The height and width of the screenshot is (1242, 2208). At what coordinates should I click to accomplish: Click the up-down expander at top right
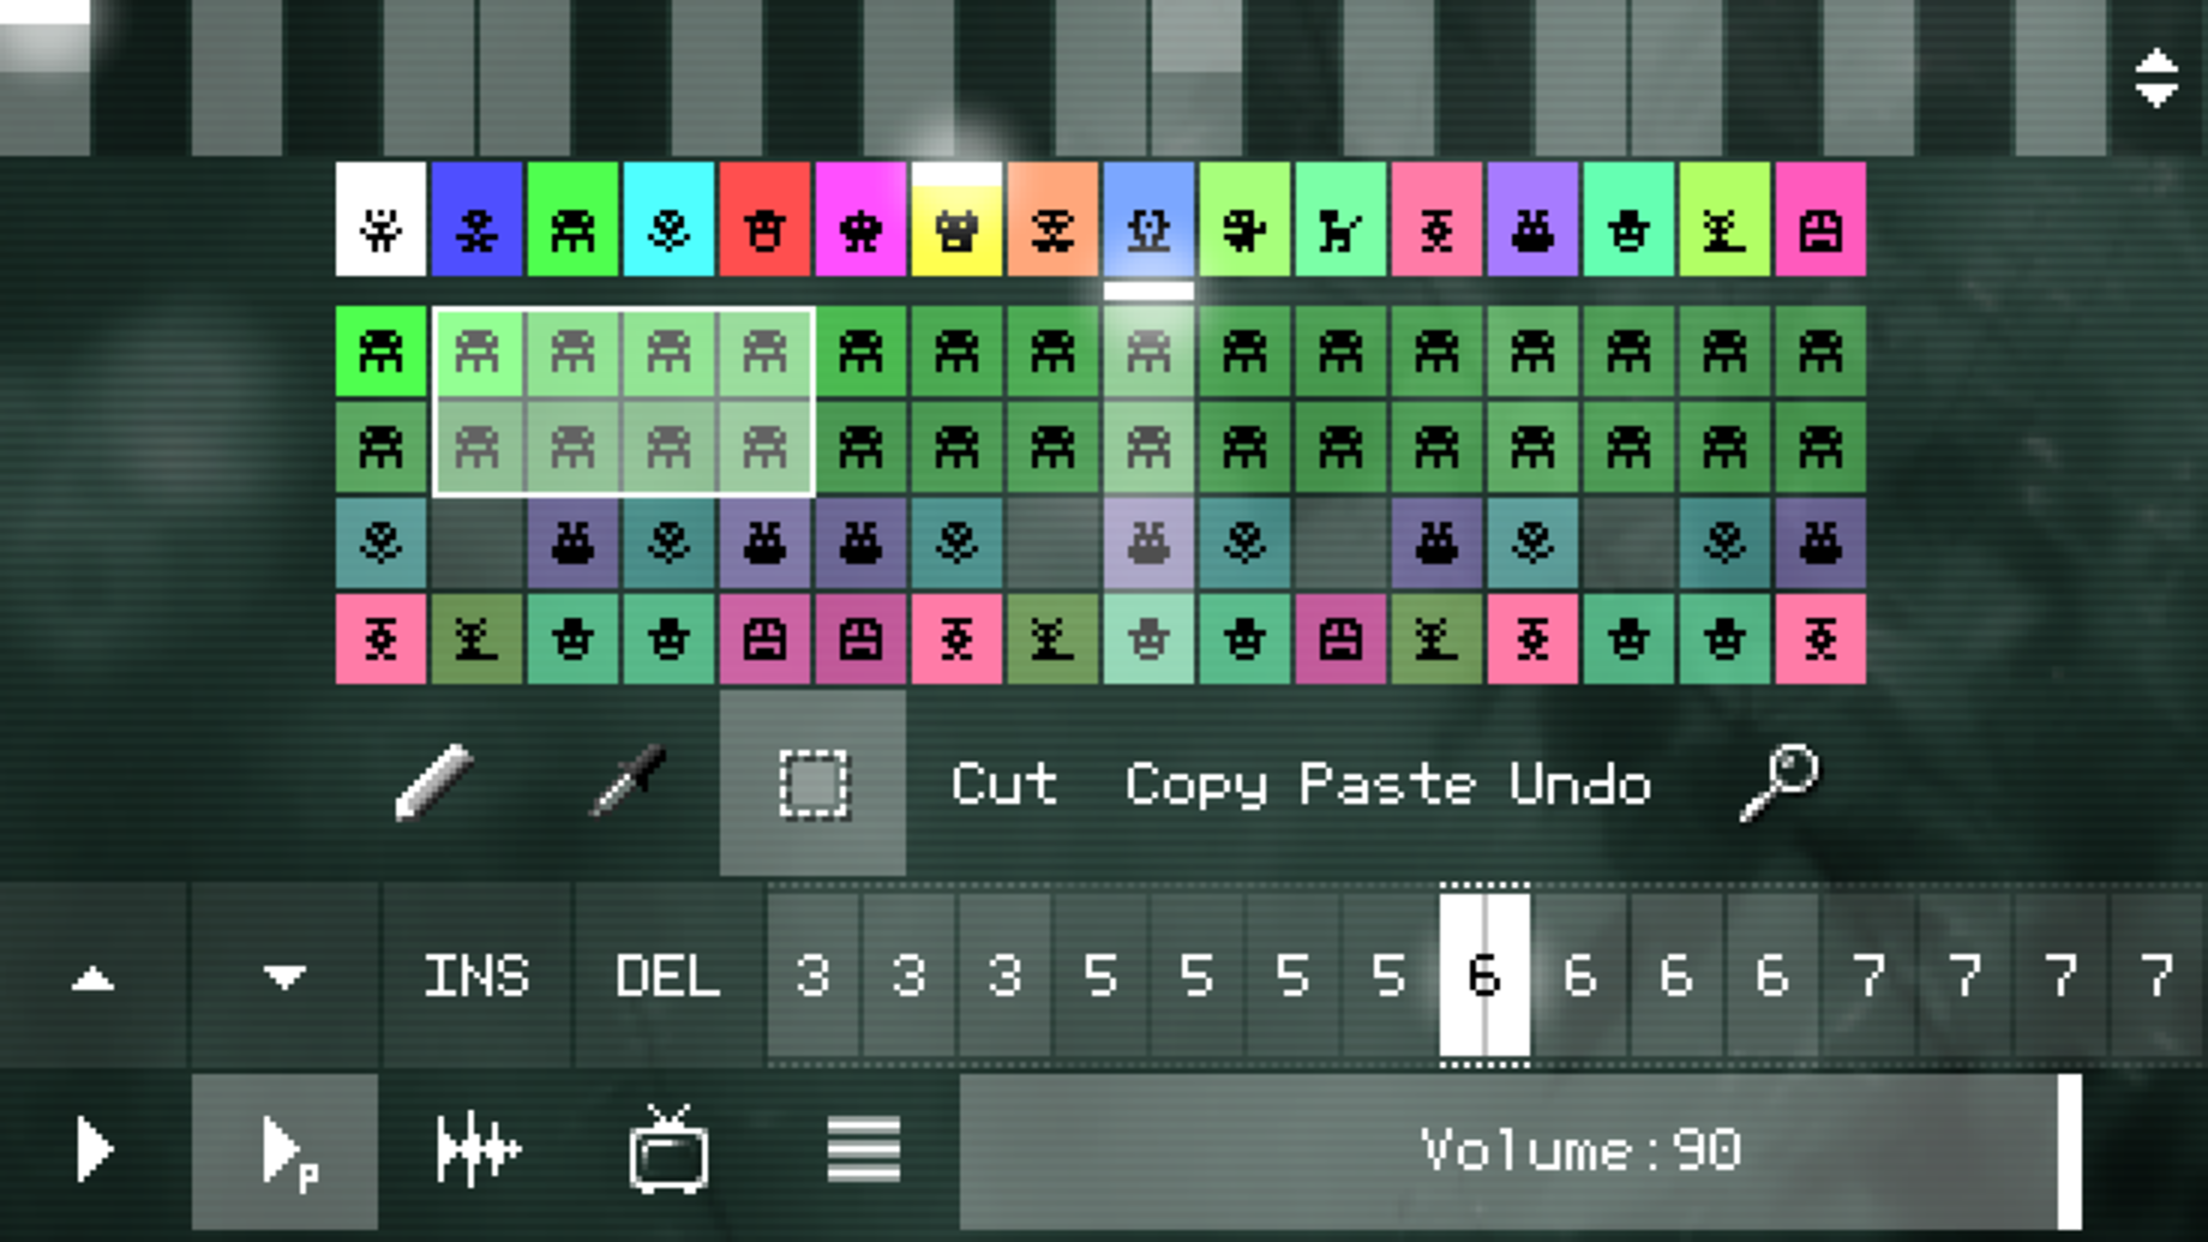click(x=2156, y=78)
